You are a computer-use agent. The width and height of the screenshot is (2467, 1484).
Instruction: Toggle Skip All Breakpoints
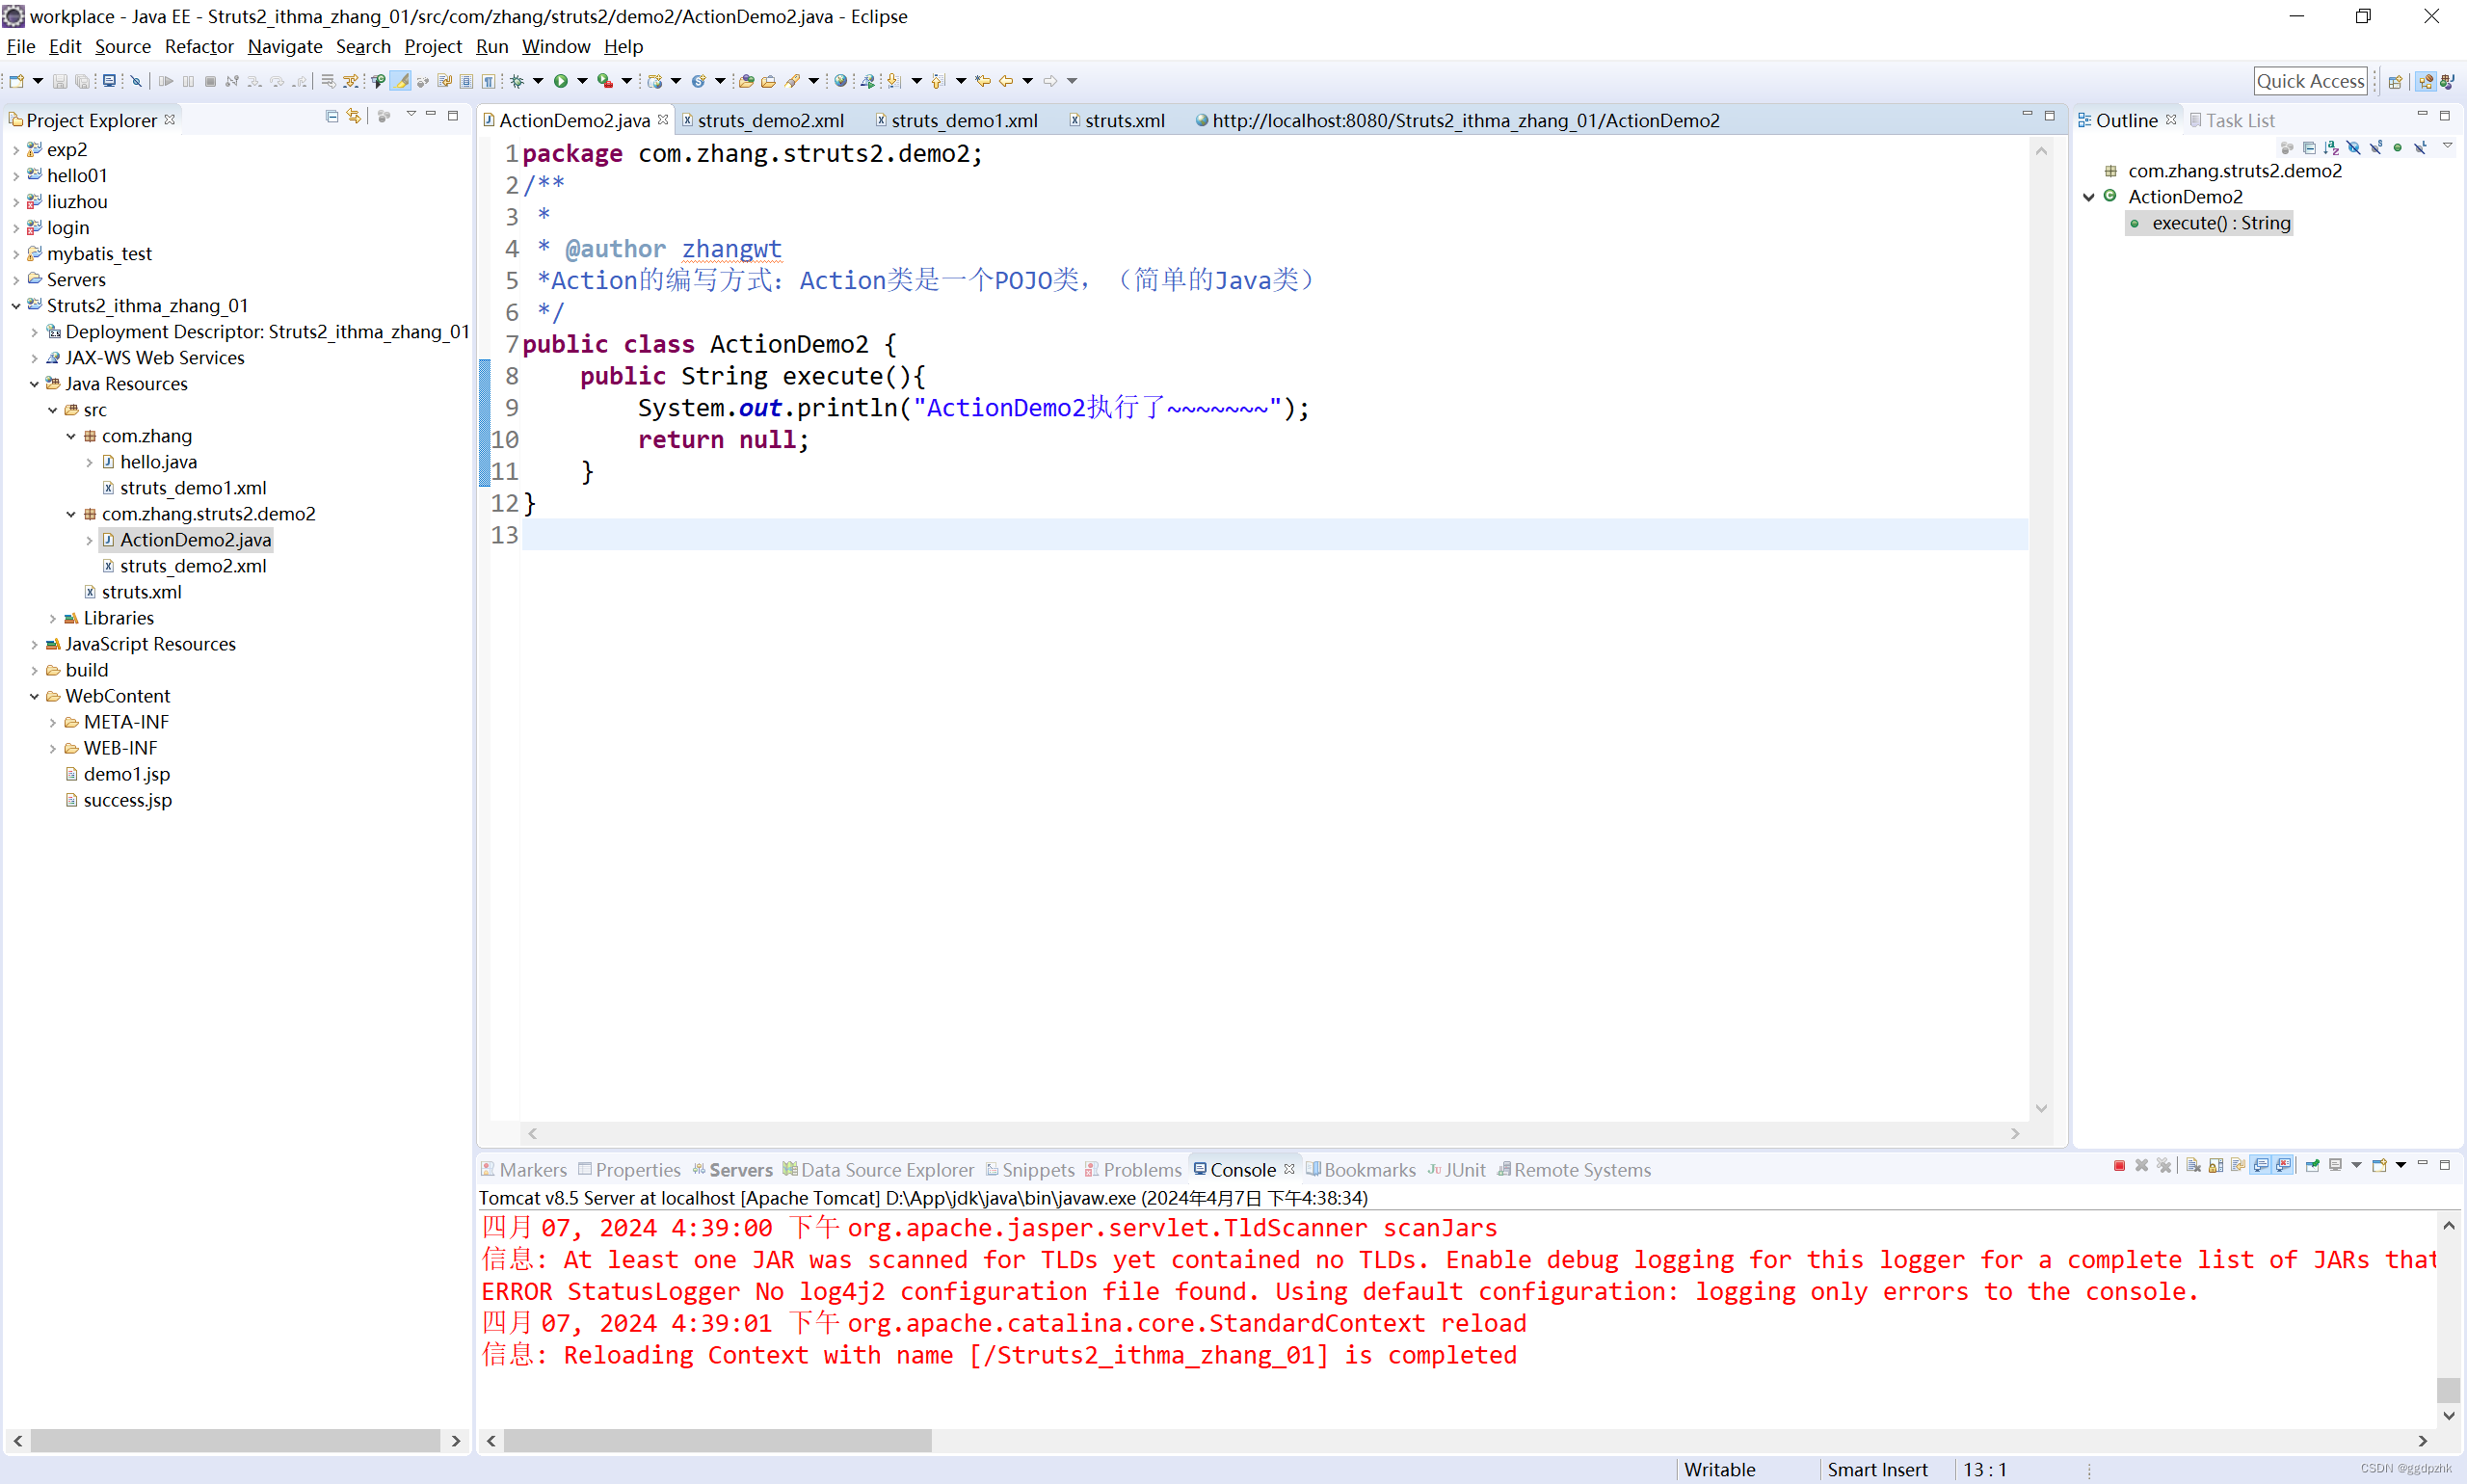(x=136, y=81)
